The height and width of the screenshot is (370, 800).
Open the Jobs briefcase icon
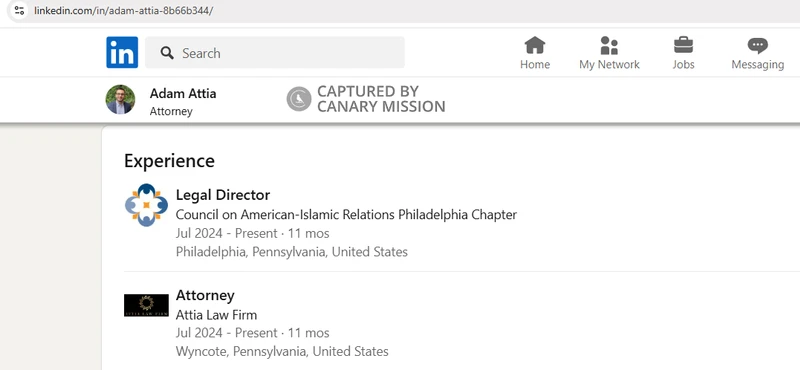(x=683, y=45)
